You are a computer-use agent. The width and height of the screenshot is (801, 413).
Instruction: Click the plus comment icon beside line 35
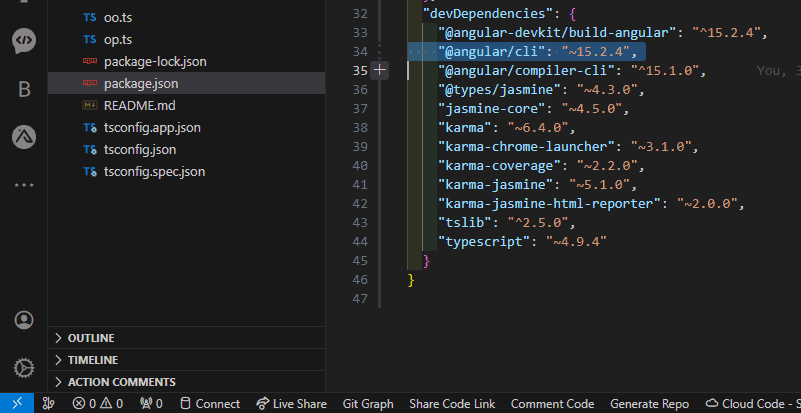tap(379, 70)
